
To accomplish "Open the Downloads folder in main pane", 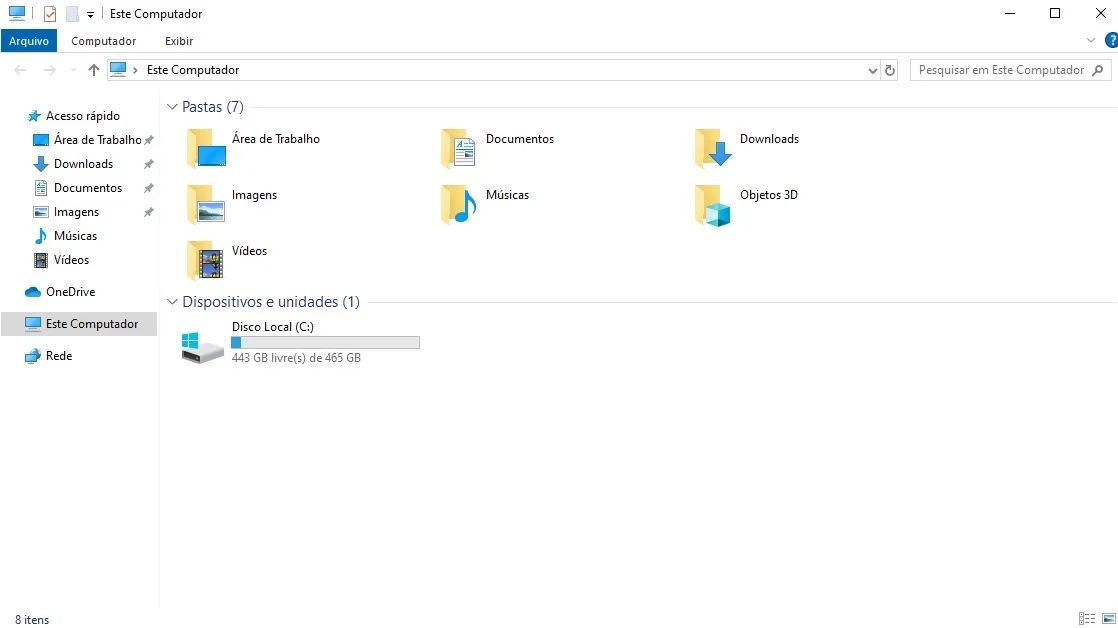I will [713, 148].
